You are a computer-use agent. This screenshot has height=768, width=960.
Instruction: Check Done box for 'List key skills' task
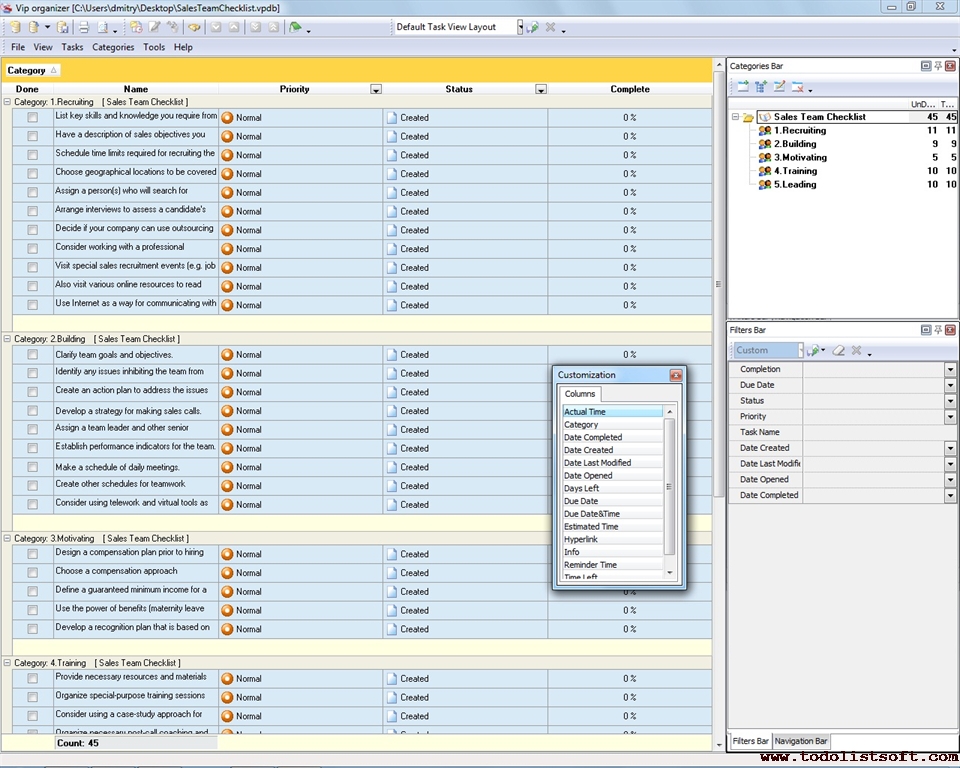click(x=32, y=118)
